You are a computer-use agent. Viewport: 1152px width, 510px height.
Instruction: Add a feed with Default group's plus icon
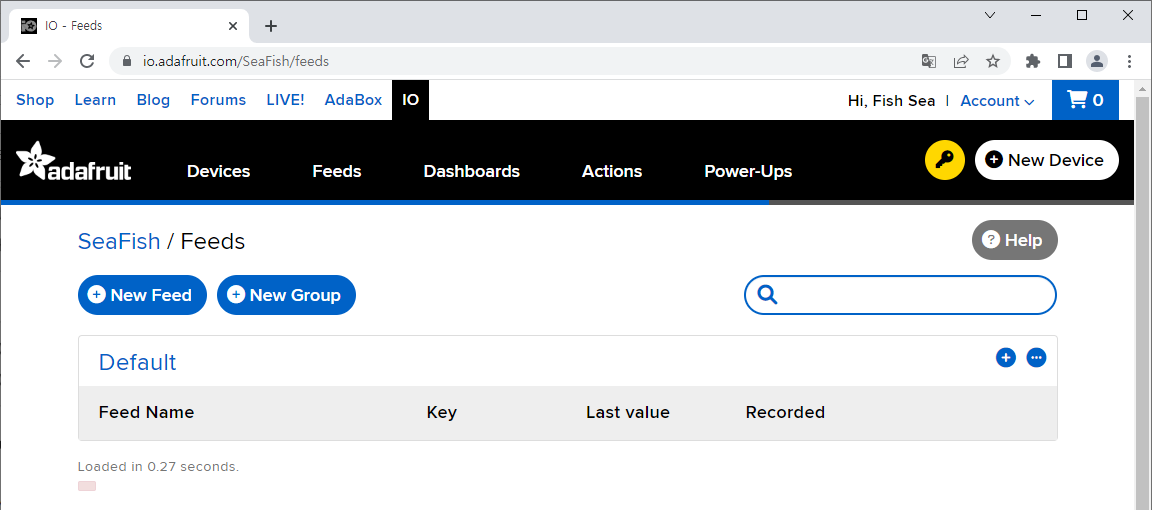[x=1006, y=358]
